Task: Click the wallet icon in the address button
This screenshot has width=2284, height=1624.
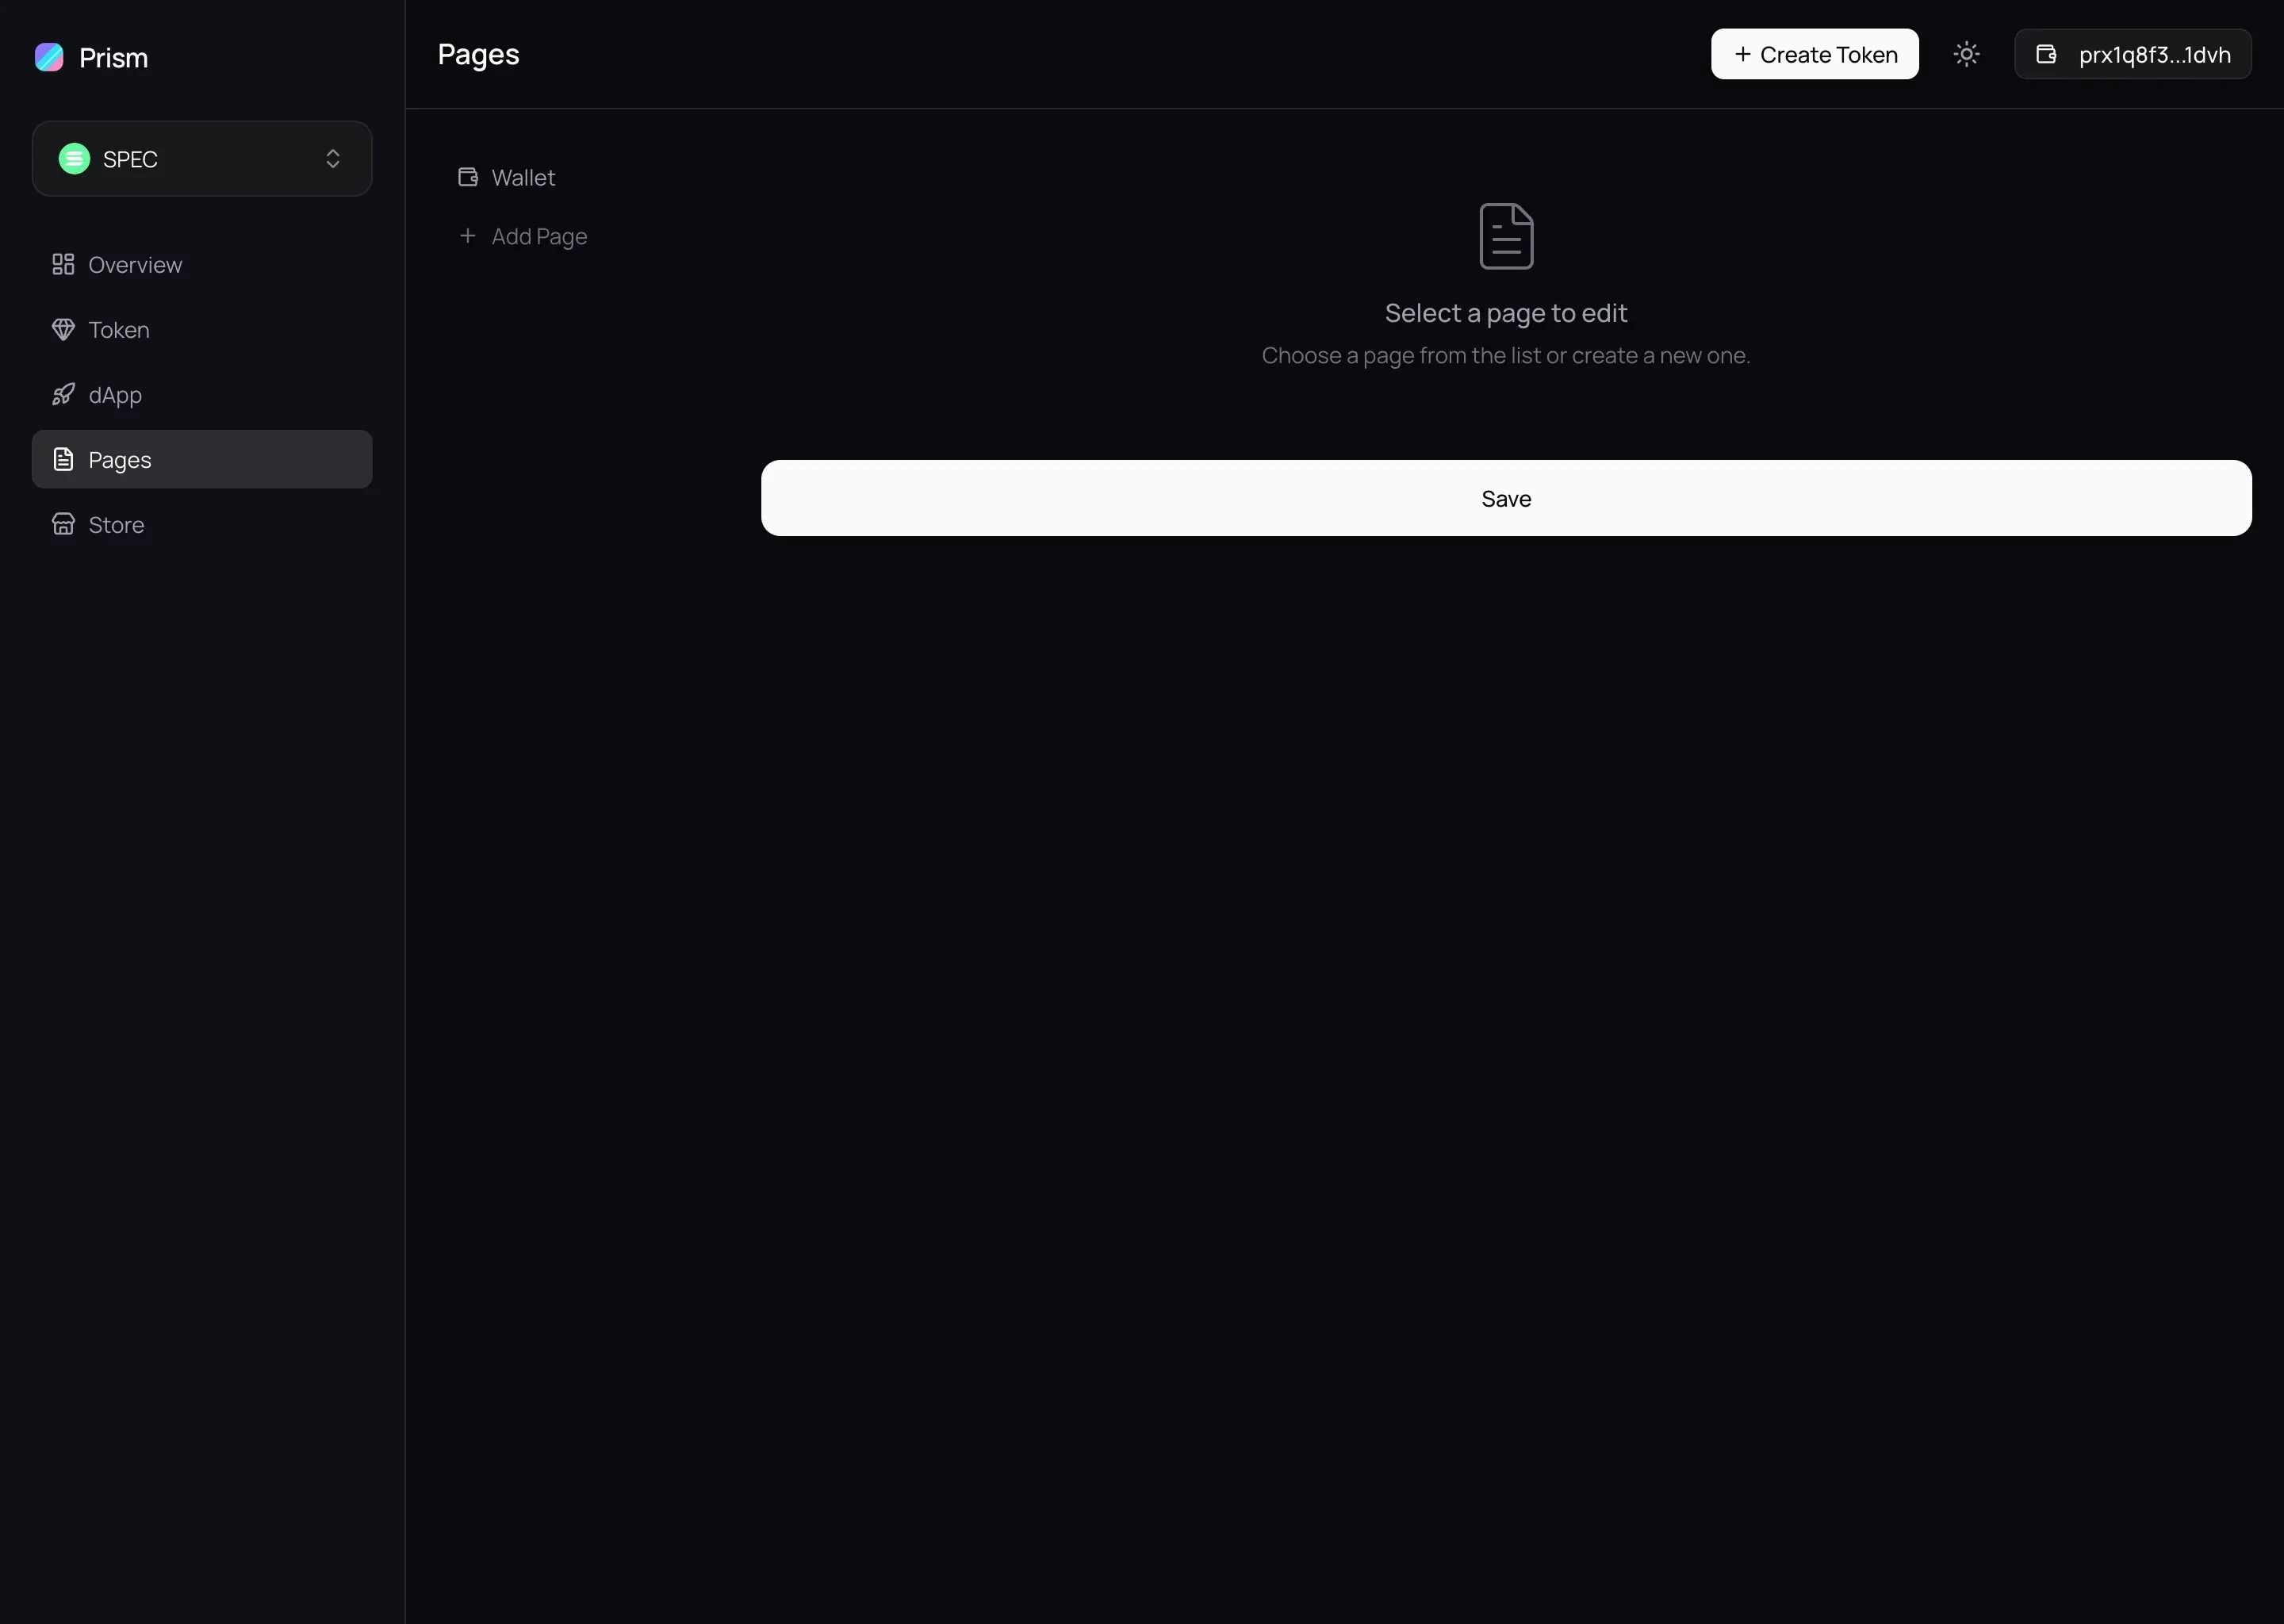Action: [x=2046, y=54]
